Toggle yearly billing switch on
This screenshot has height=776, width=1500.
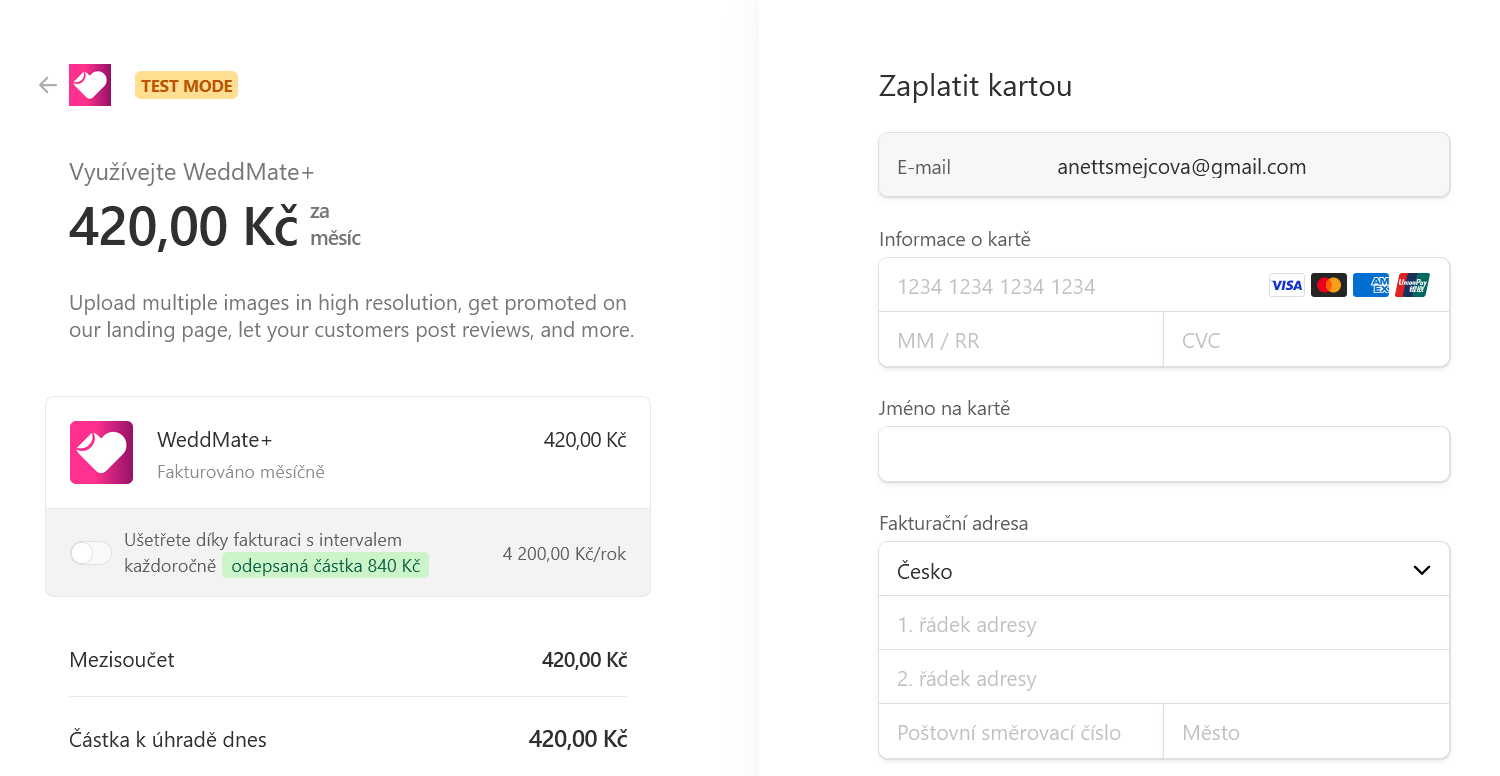point(90,553)
